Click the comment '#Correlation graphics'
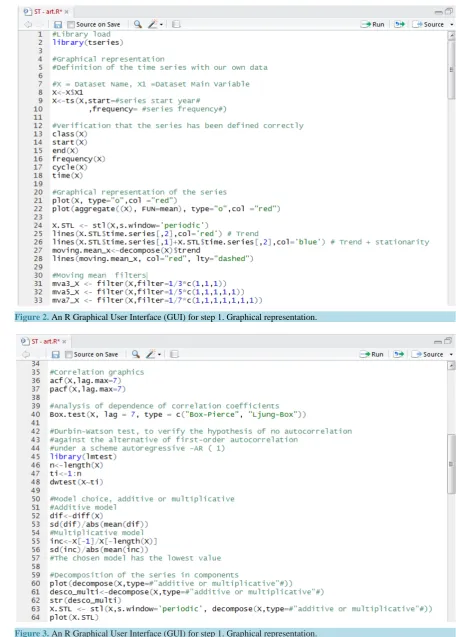This screenshot has width=456, height=637. coord(97,372)
